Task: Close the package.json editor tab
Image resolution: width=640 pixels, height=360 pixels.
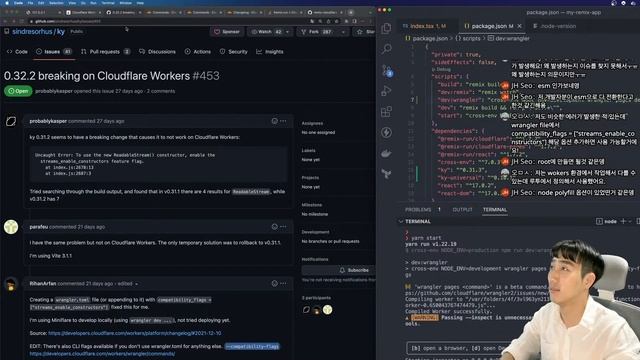Action: (519, 26)
